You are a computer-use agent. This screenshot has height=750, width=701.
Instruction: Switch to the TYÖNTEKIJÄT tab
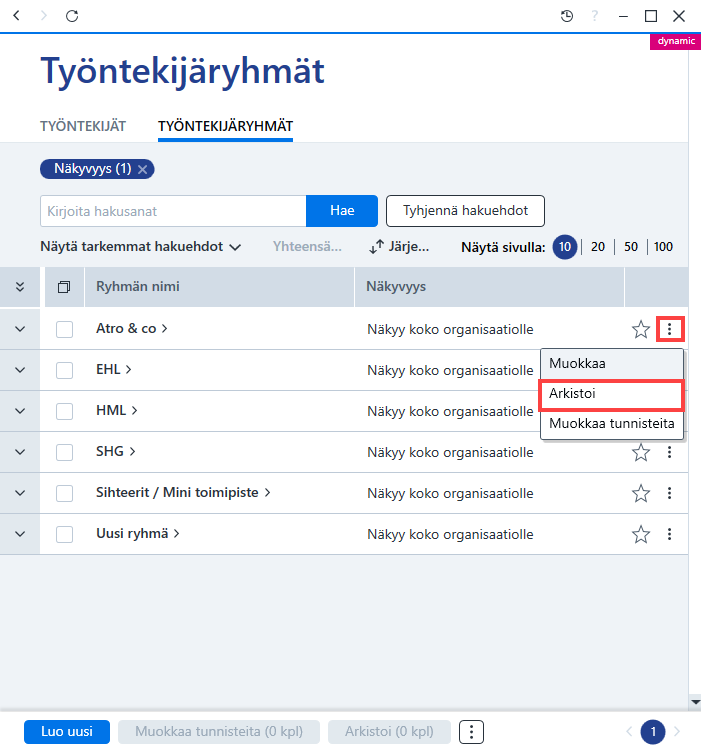click(83, 126)
